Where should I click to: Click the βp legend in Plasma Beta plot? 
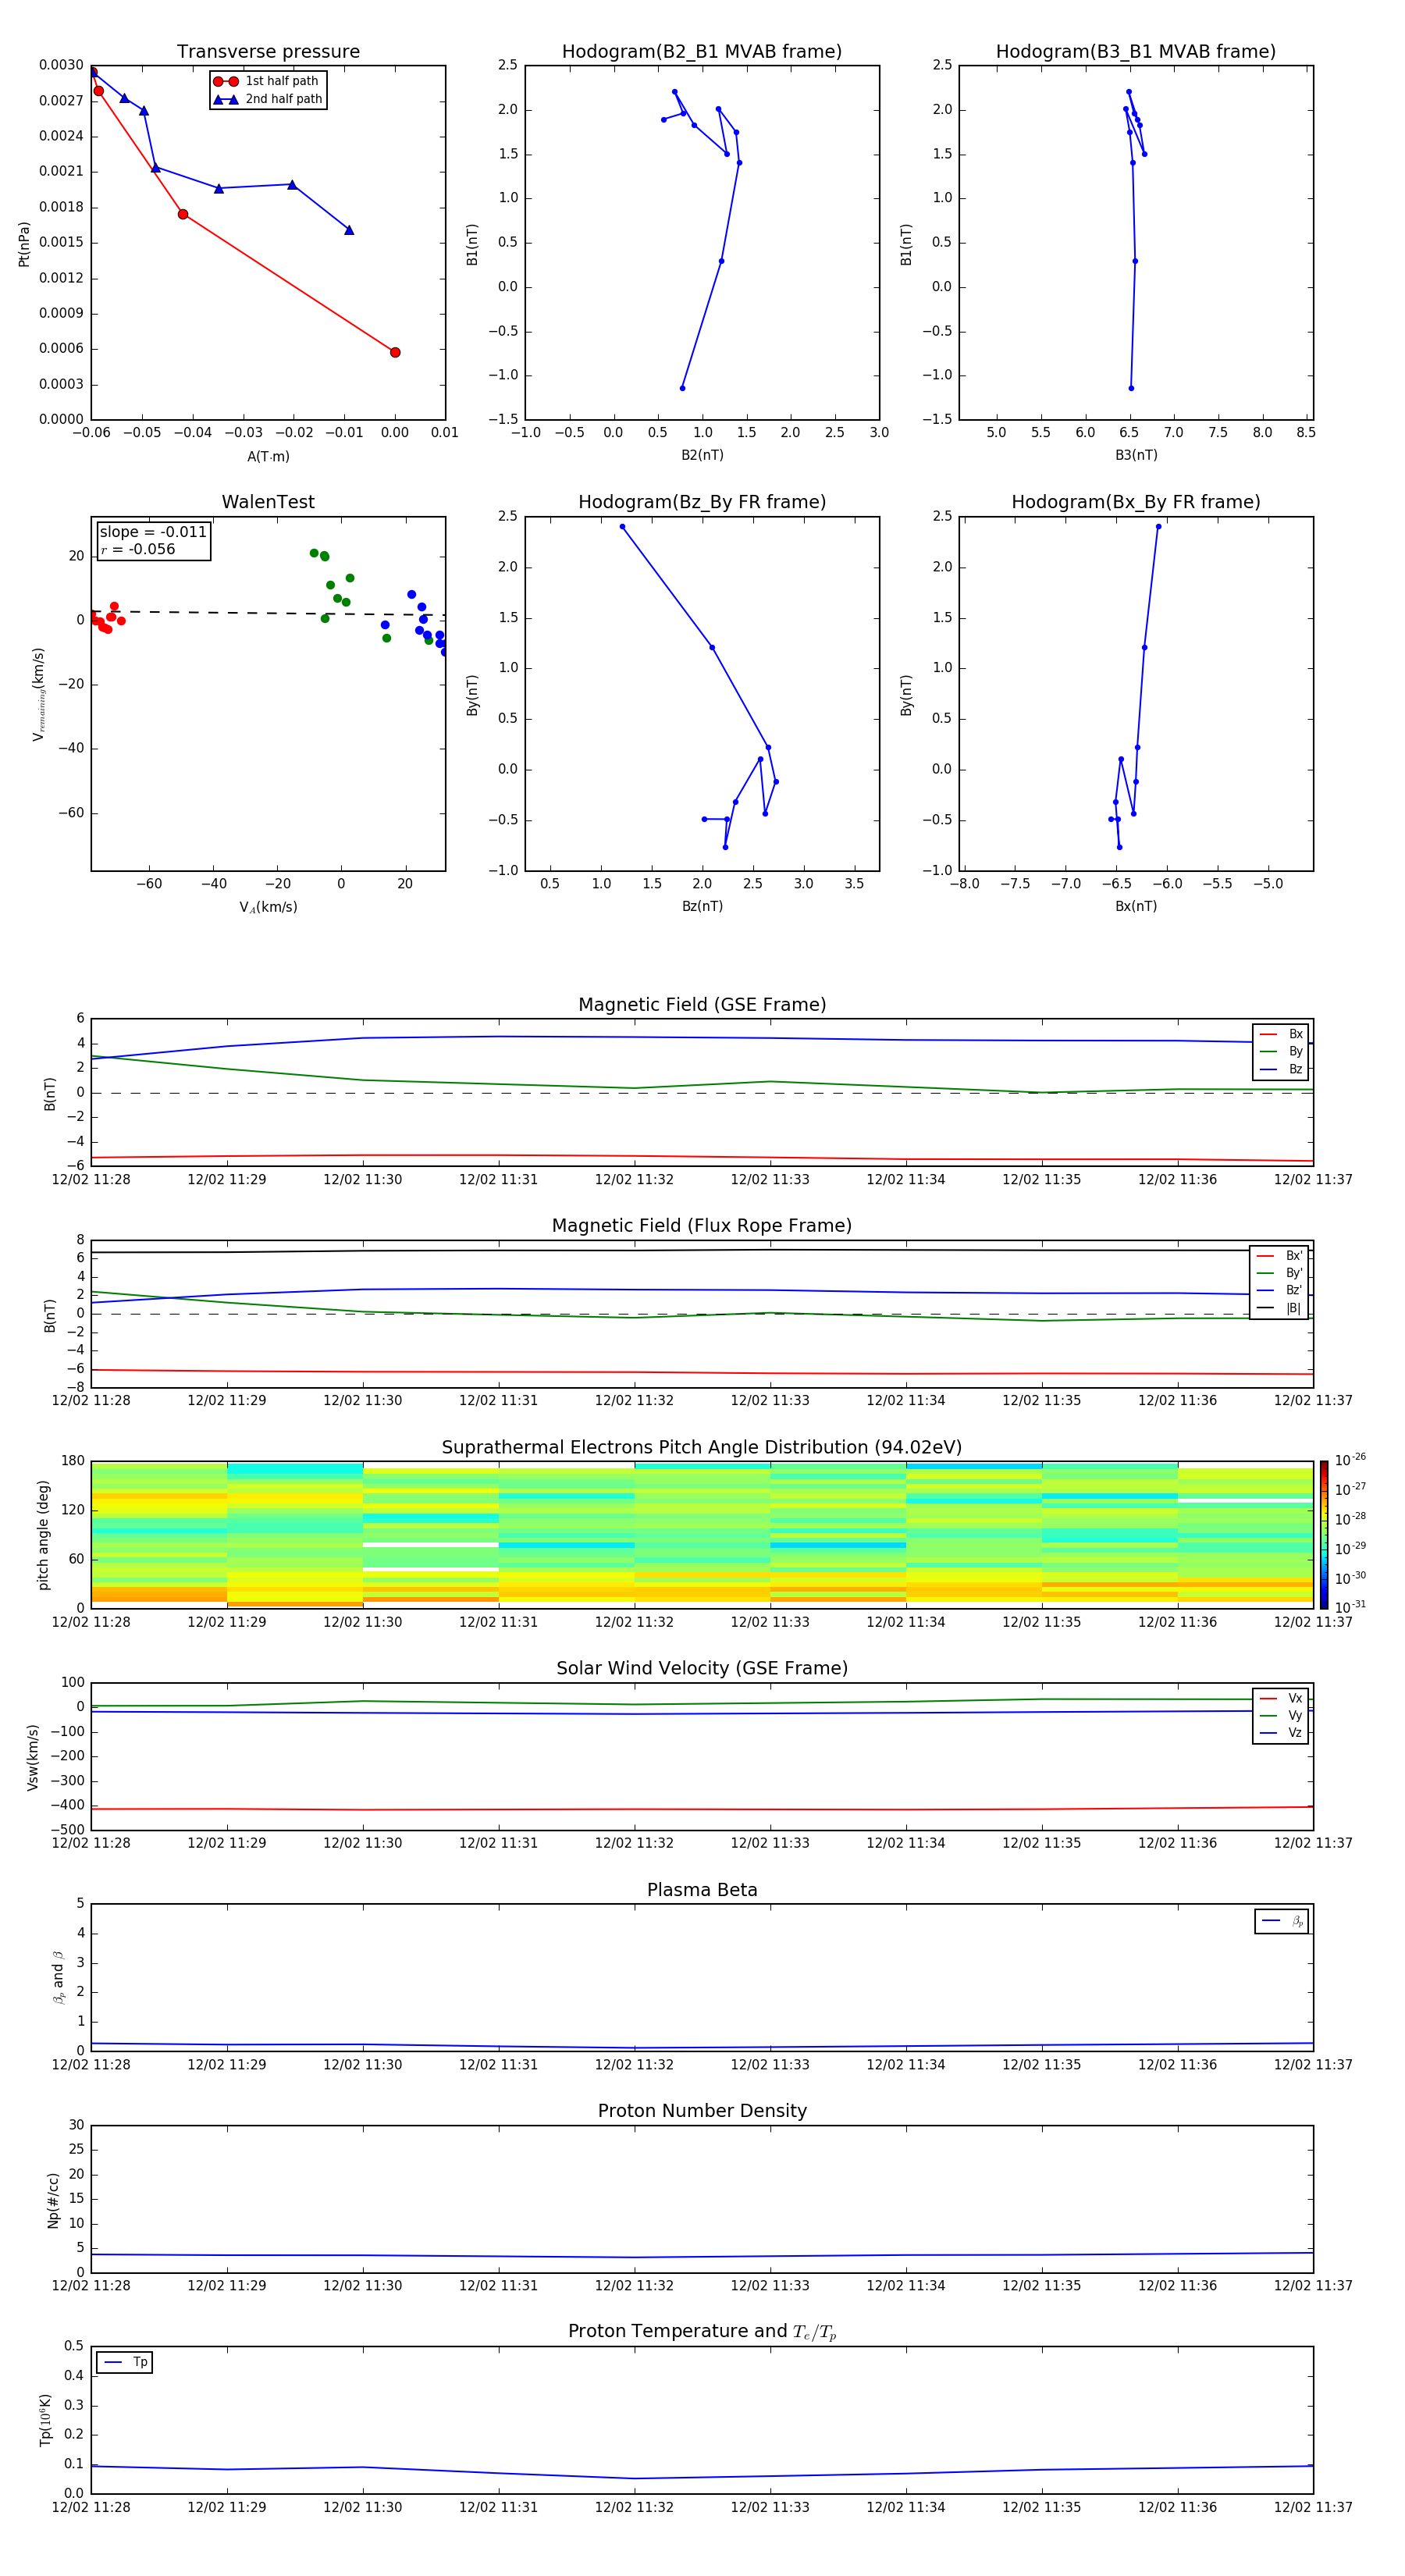coord(1282,1921)
